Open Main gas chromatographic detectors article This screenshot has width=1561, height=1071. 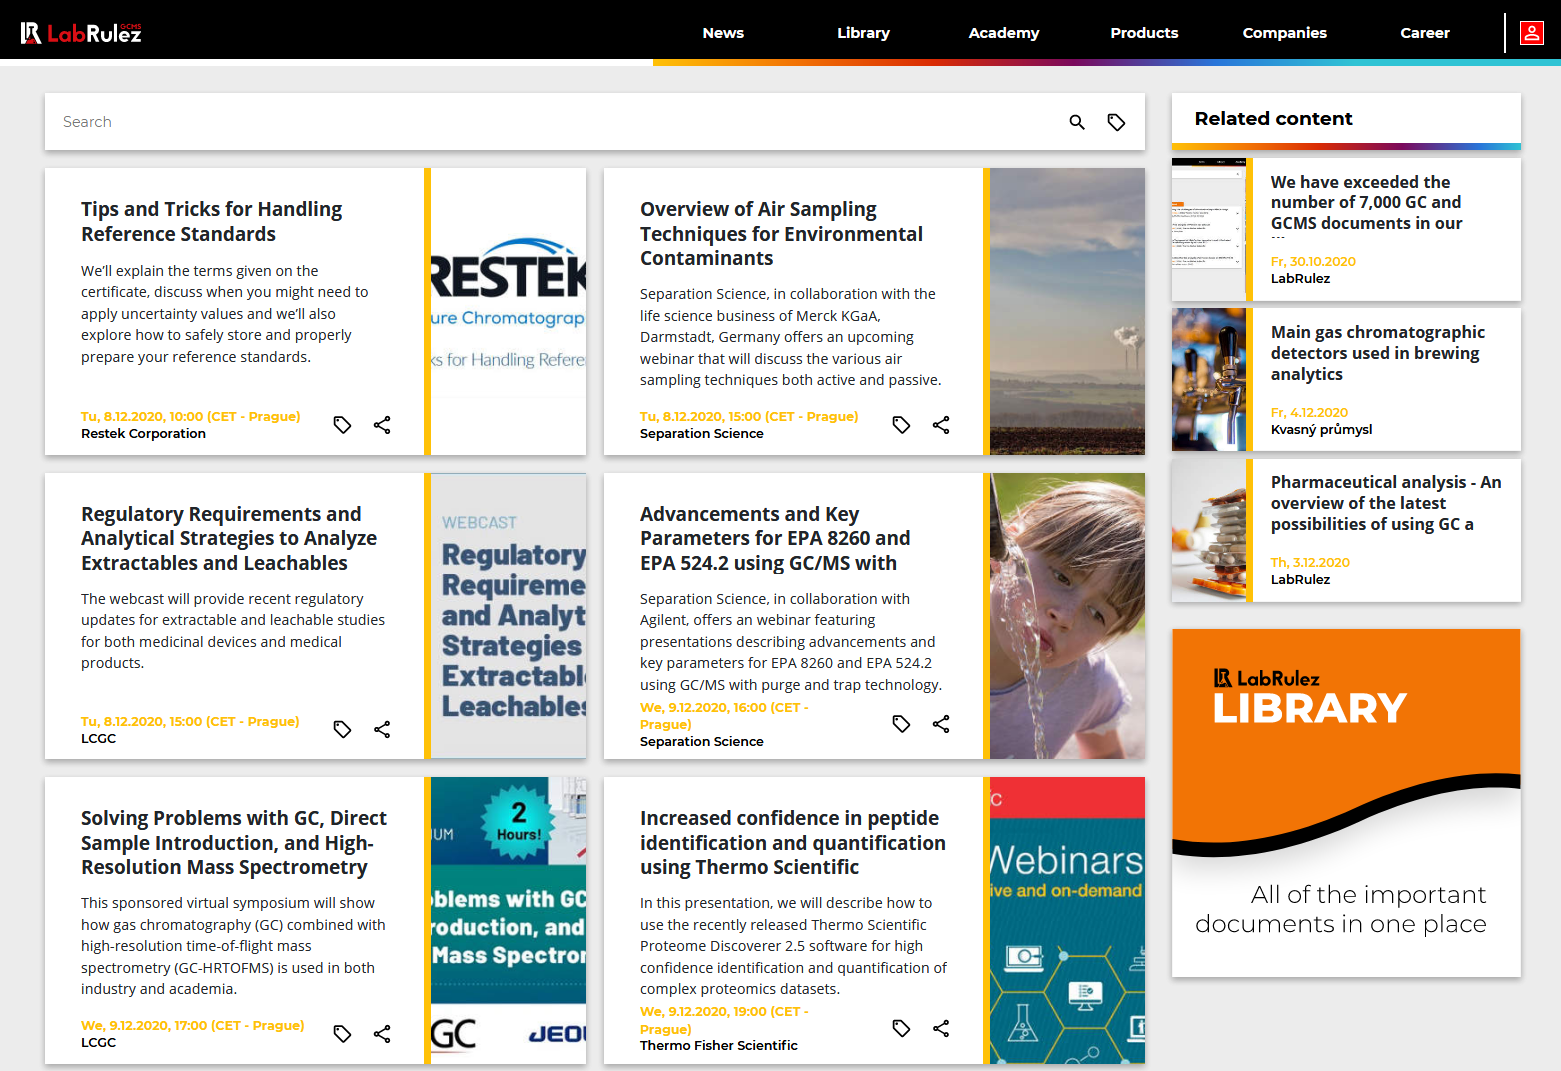click(1377, 353)
